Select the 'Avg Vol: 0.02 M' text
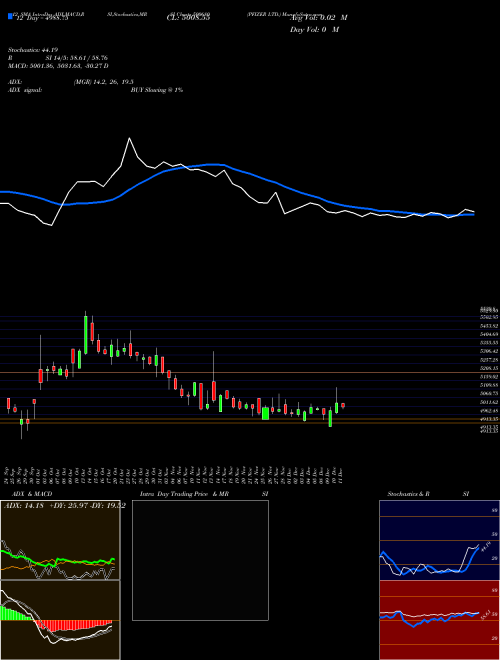Image resolution: width=500 pixels, height=660 pixels. coord(318,17)
